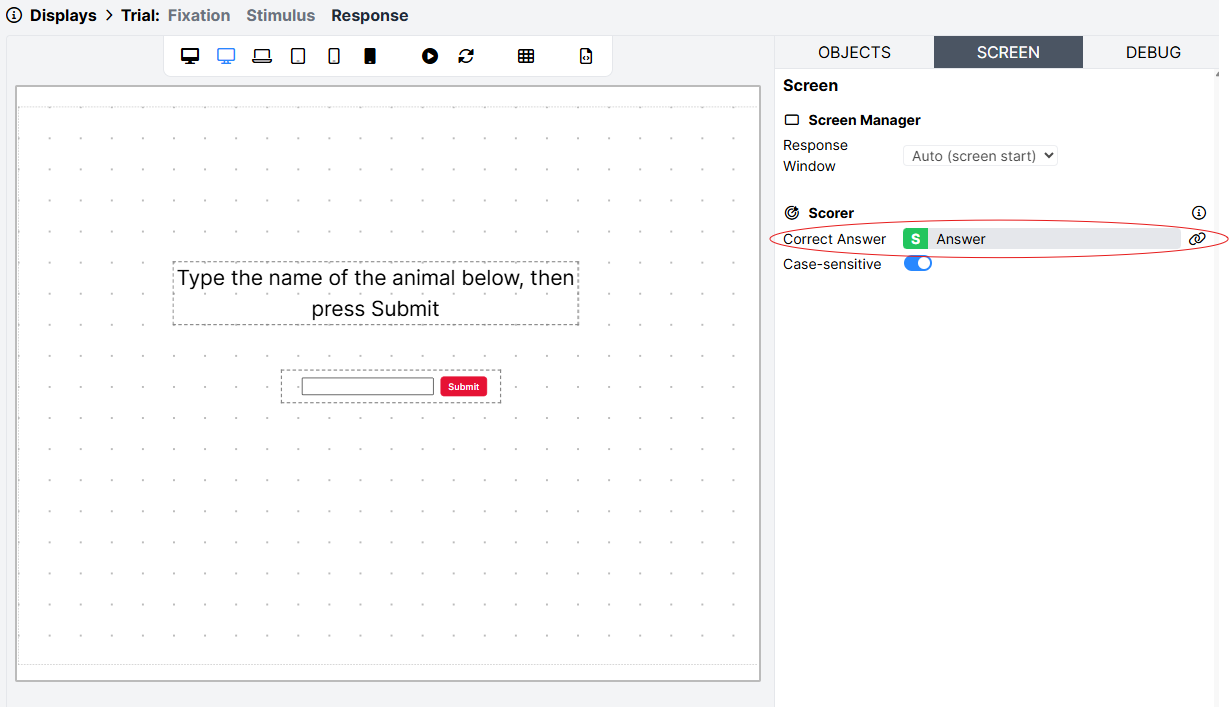Click the green S spreadsheet badge
The width and height of the screenshot is (1229, 707).
(915, 239)
